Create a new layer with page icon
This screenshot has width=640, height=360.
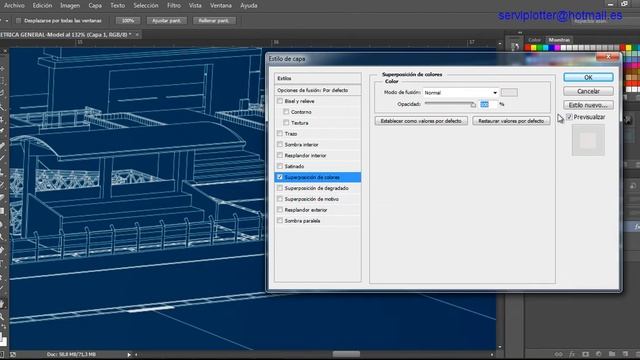click(625, 354)
